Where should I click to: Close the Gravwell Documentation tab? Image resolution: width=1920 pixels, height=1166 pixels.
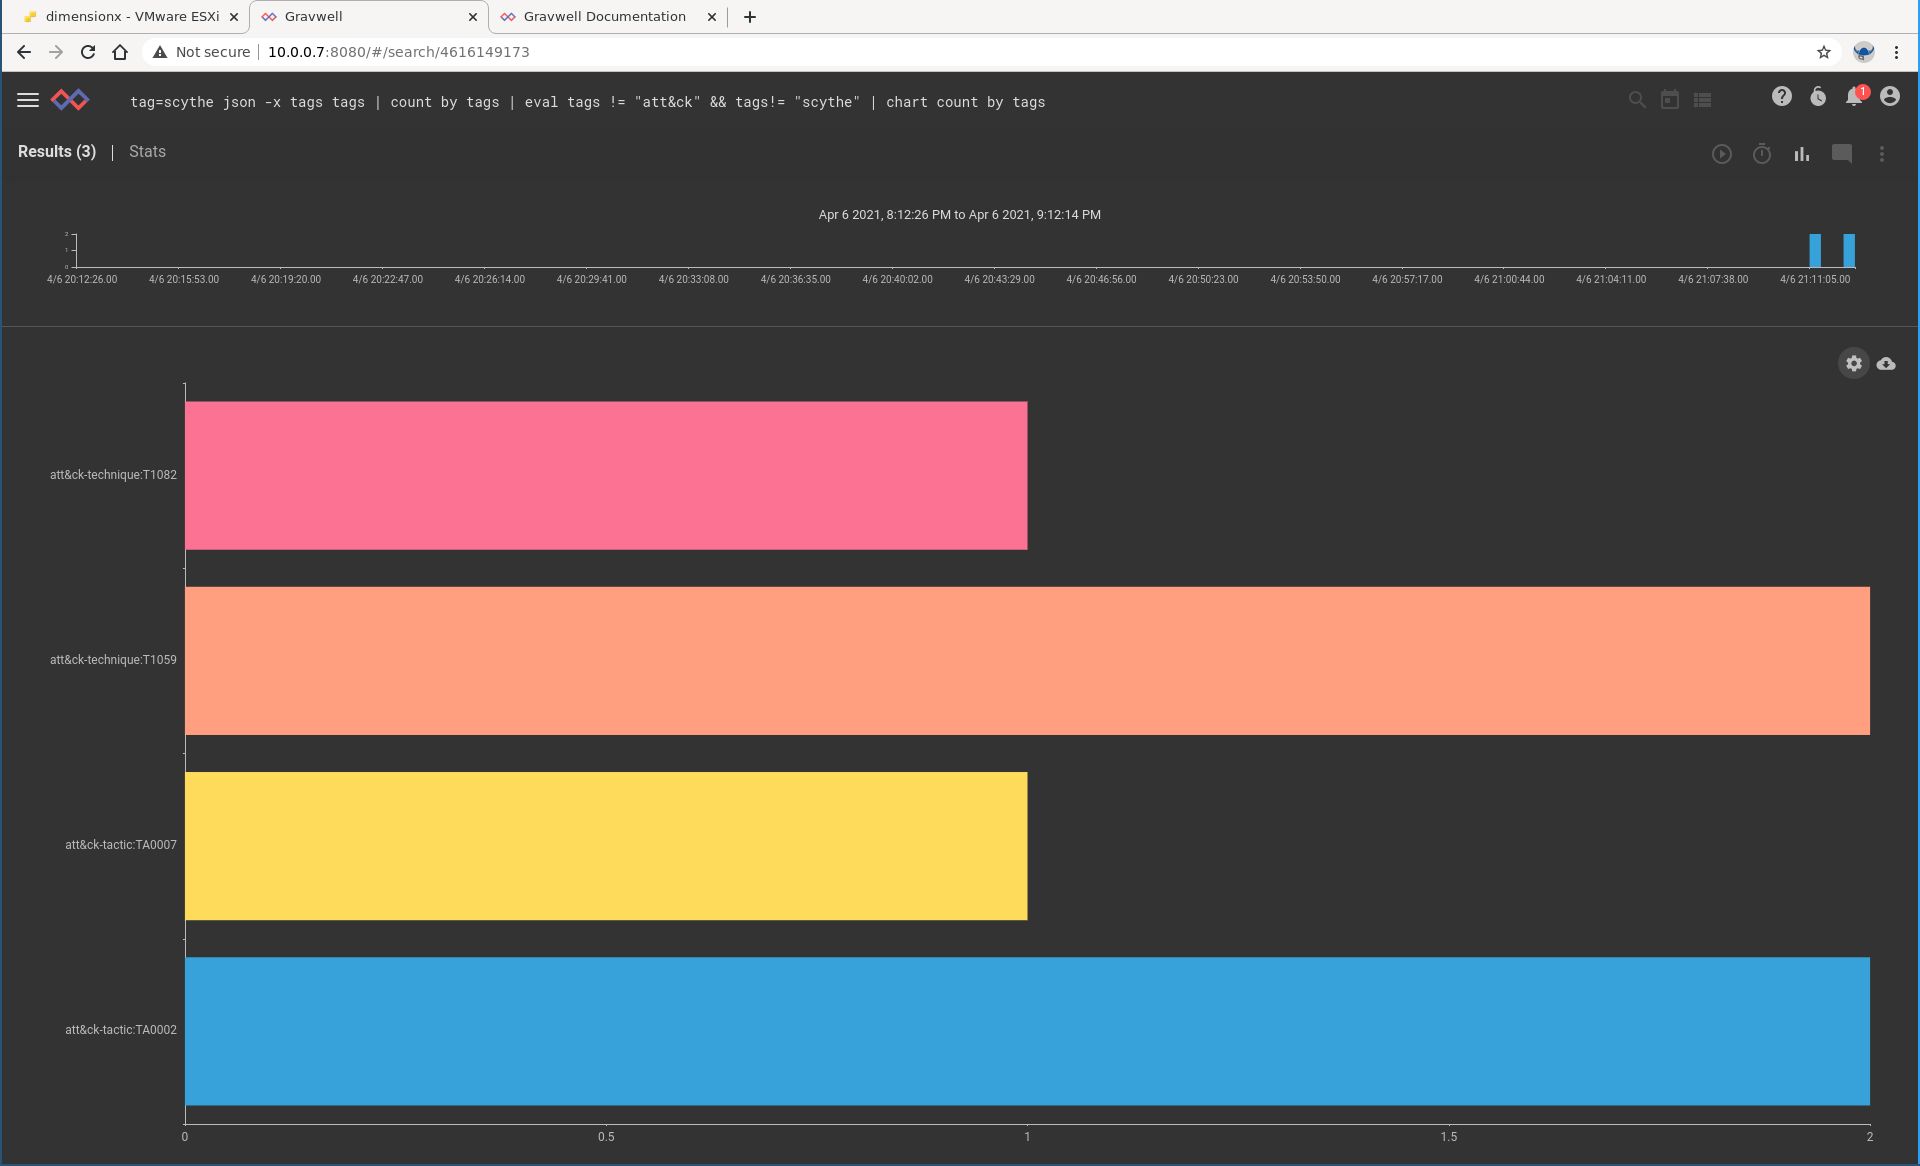pyautogui.click(x=712, y=17)
